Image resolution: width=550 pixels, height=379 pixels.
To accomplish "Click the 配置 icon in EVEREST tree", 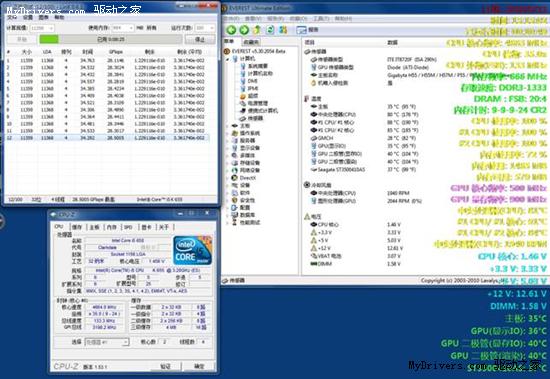I will [235, 207].
